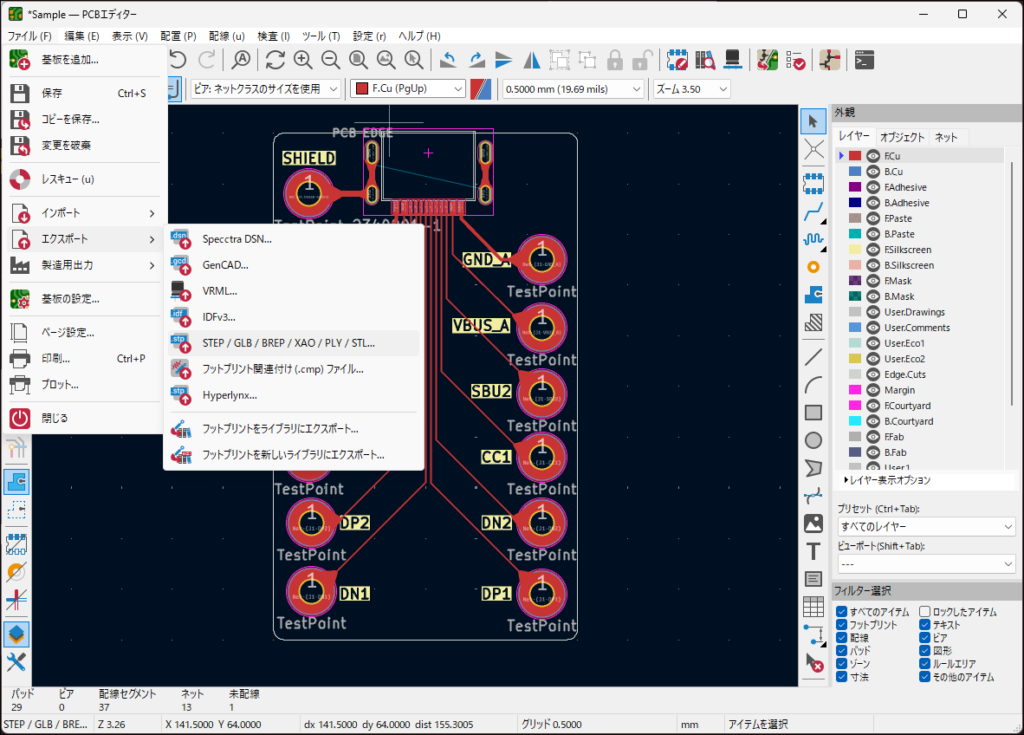This screenshot has width=1024, height=735.
Task: Uncheck the フットプリント filter checkbox
Action: [842, 625]
